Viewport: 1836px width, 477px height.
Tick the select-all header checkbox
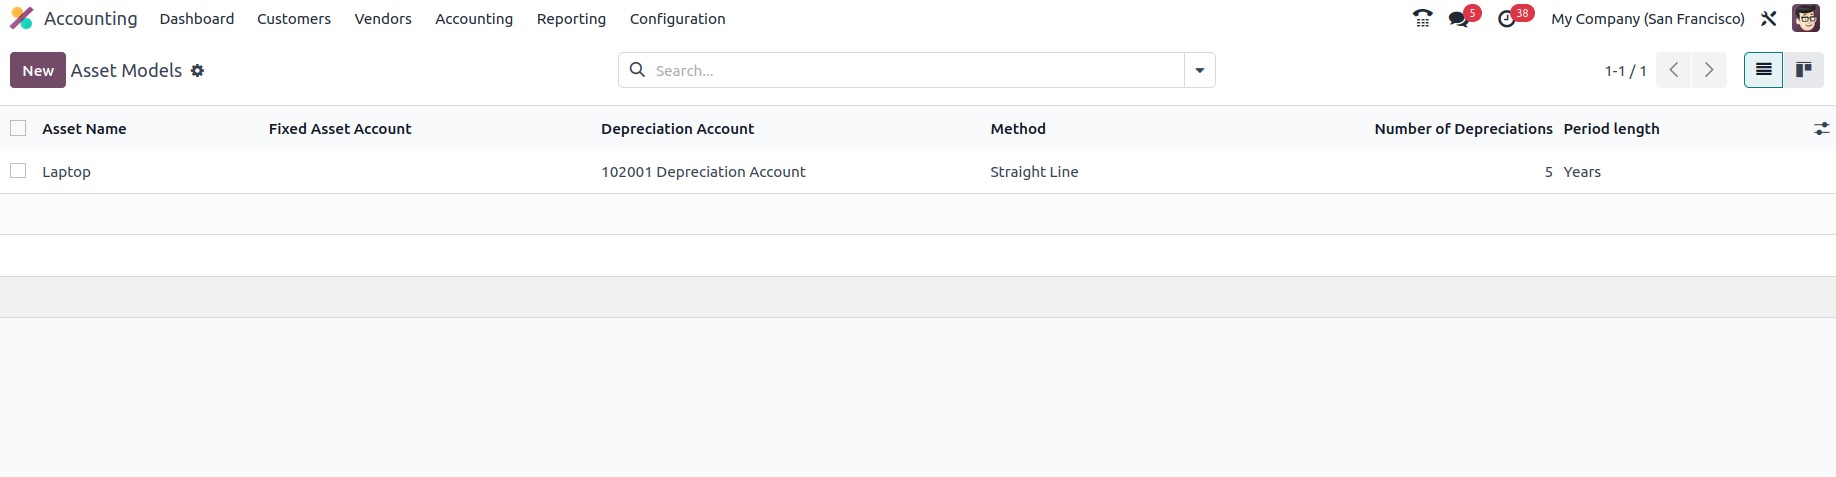(x=18, y=128)
